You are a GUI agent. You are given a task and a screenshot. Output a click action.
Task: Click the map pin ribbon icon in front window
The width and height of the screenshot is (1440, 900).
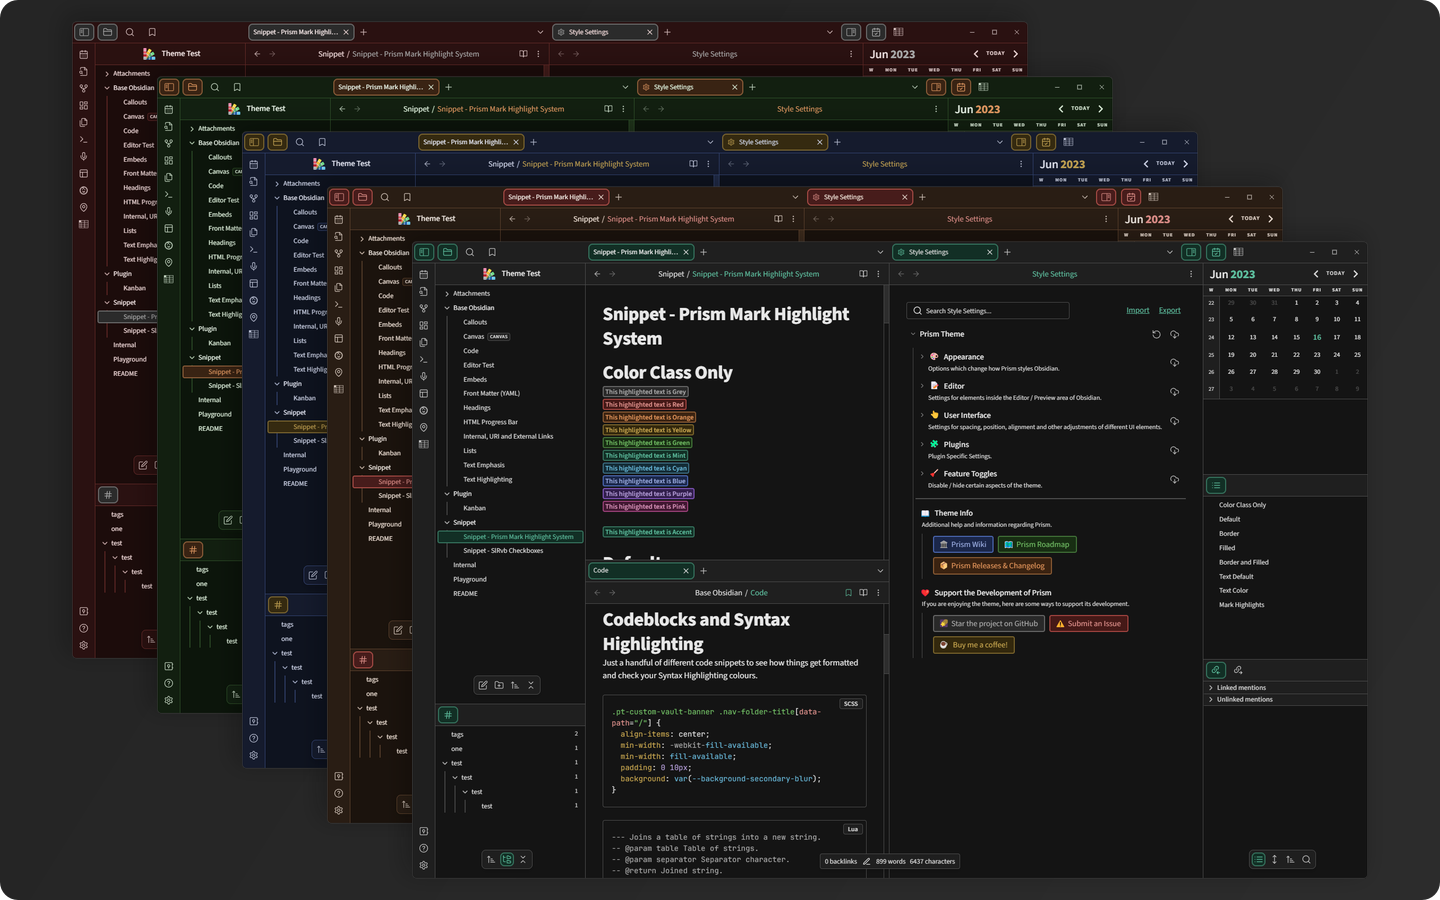[423, 427]
